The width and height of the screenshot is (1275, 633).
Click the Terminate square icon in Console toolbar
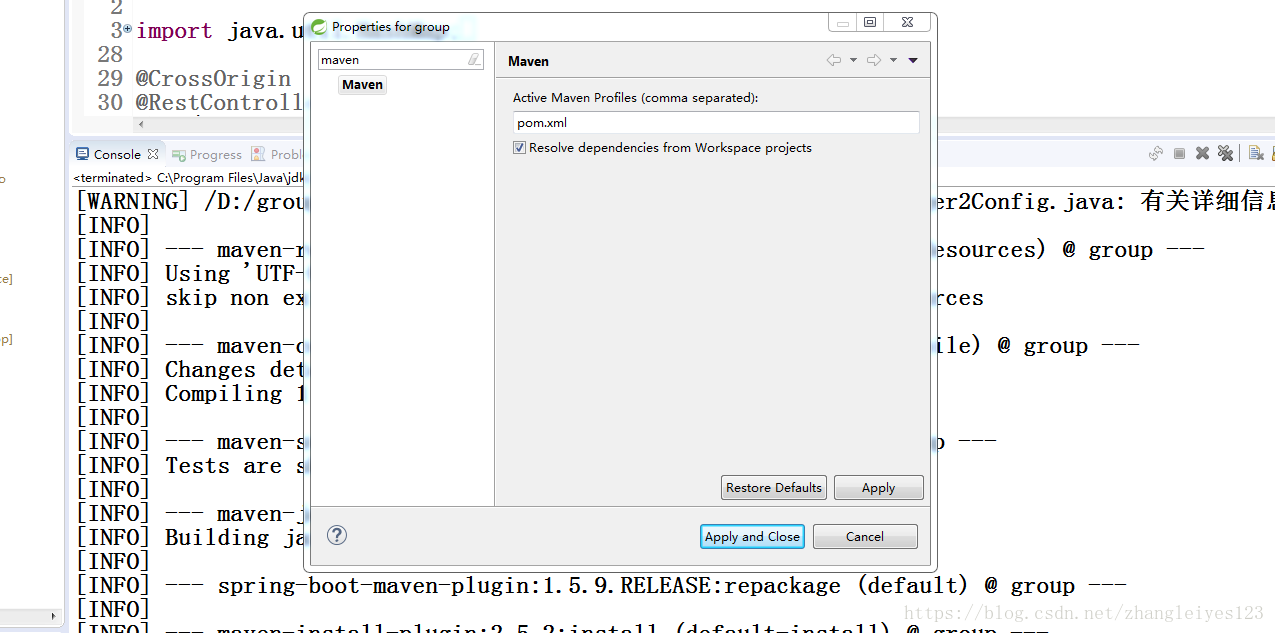coord(1179,153)
